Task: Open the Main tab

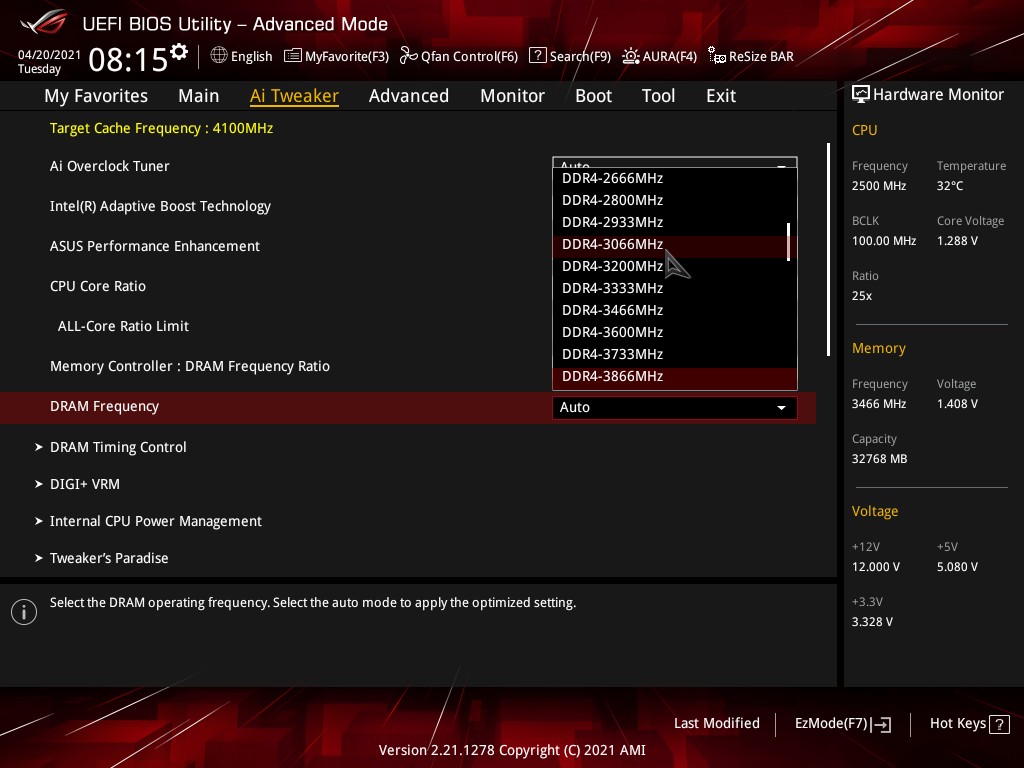Action: pos(199,96)
